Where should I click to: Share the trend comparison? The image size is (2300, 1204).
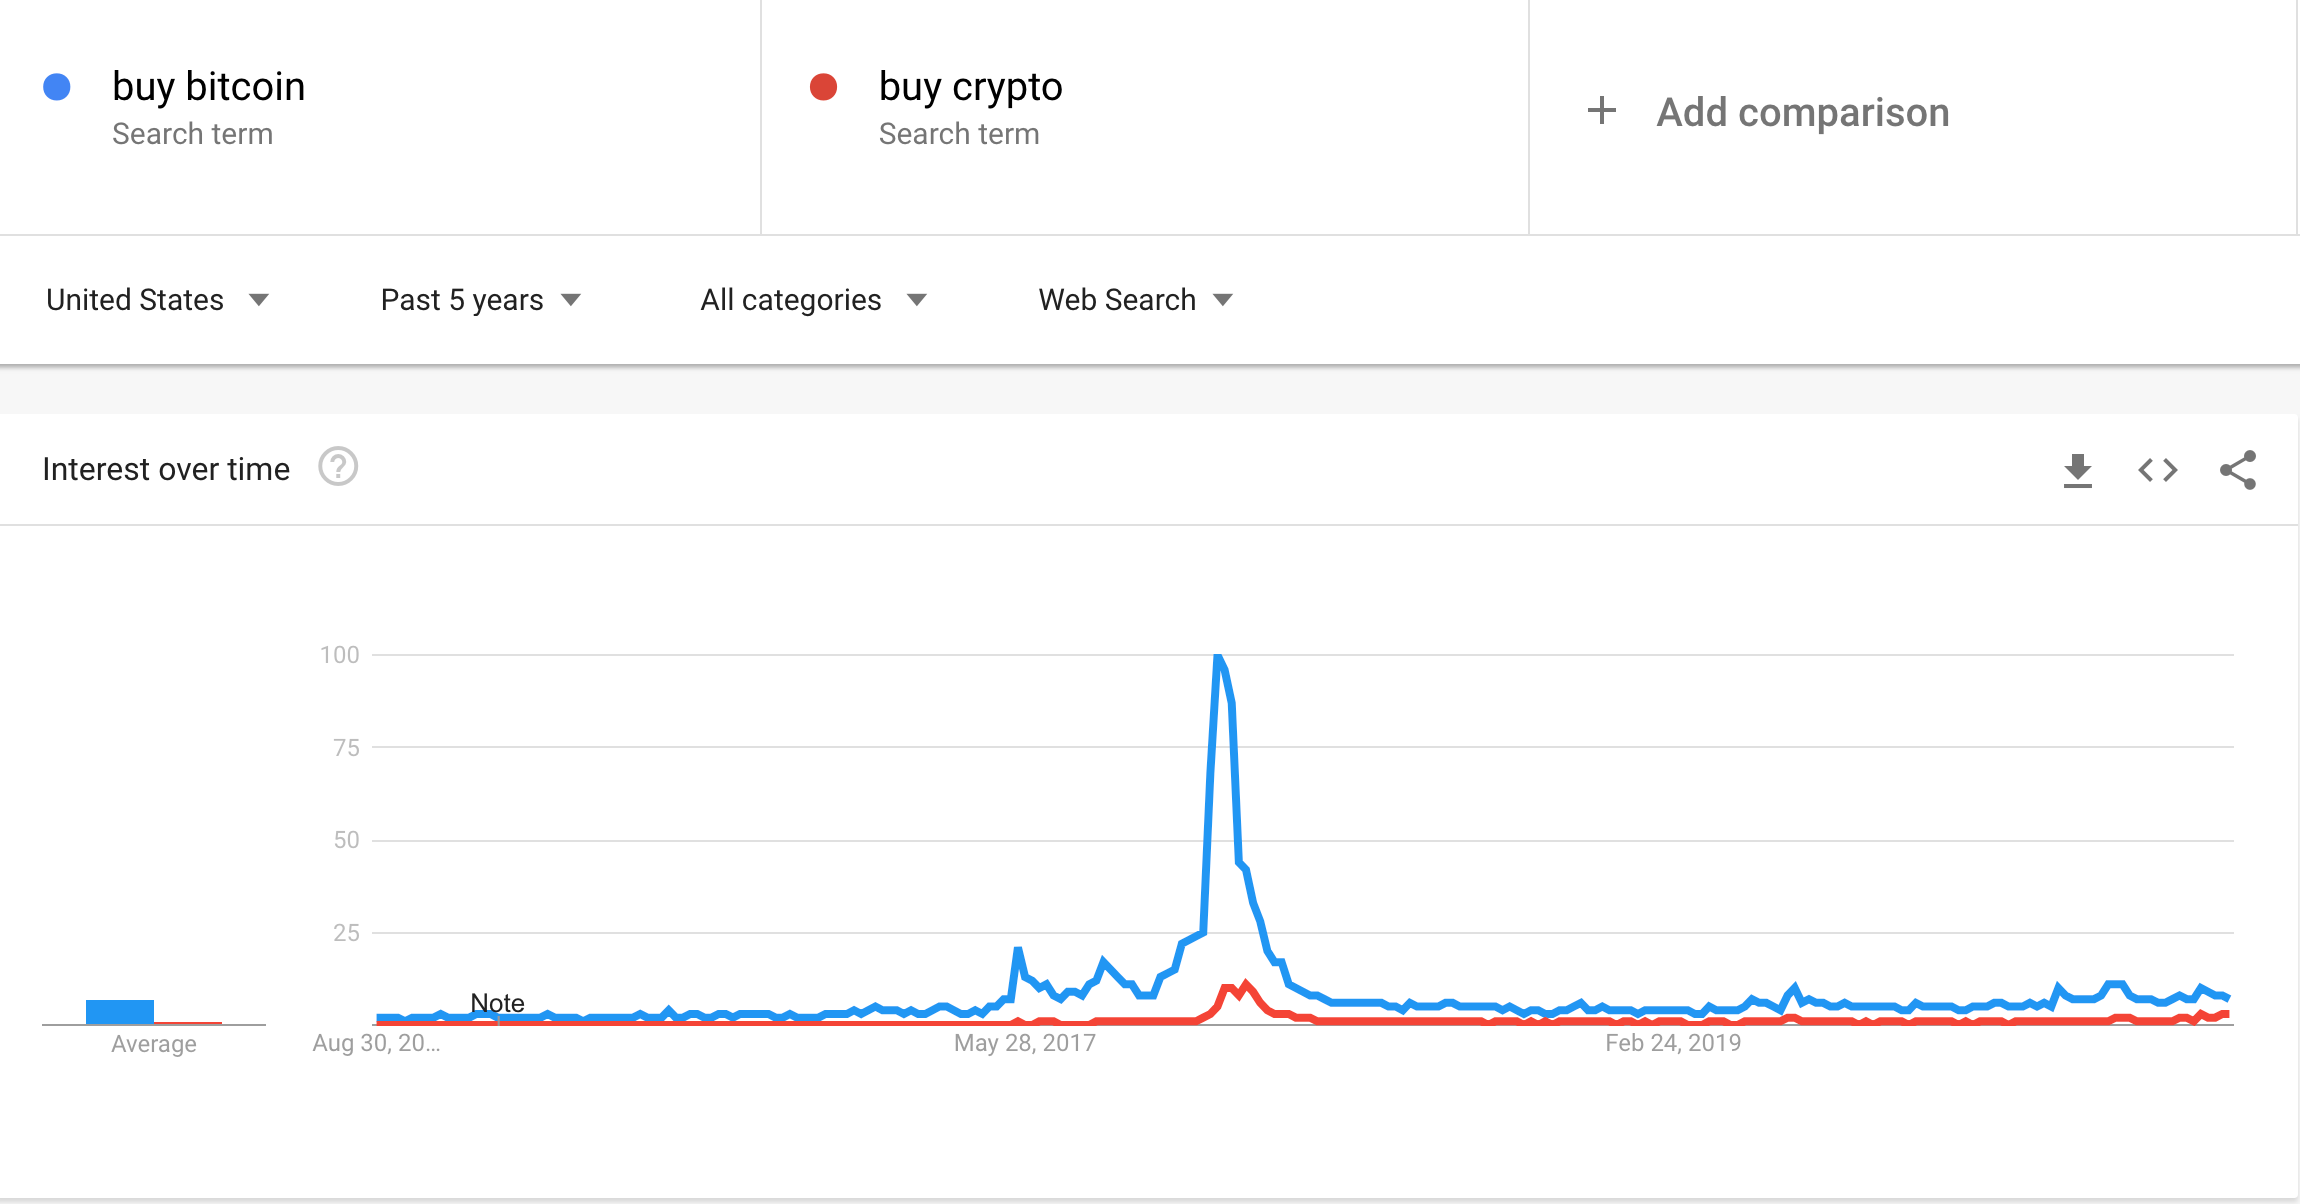point(2238,470)
